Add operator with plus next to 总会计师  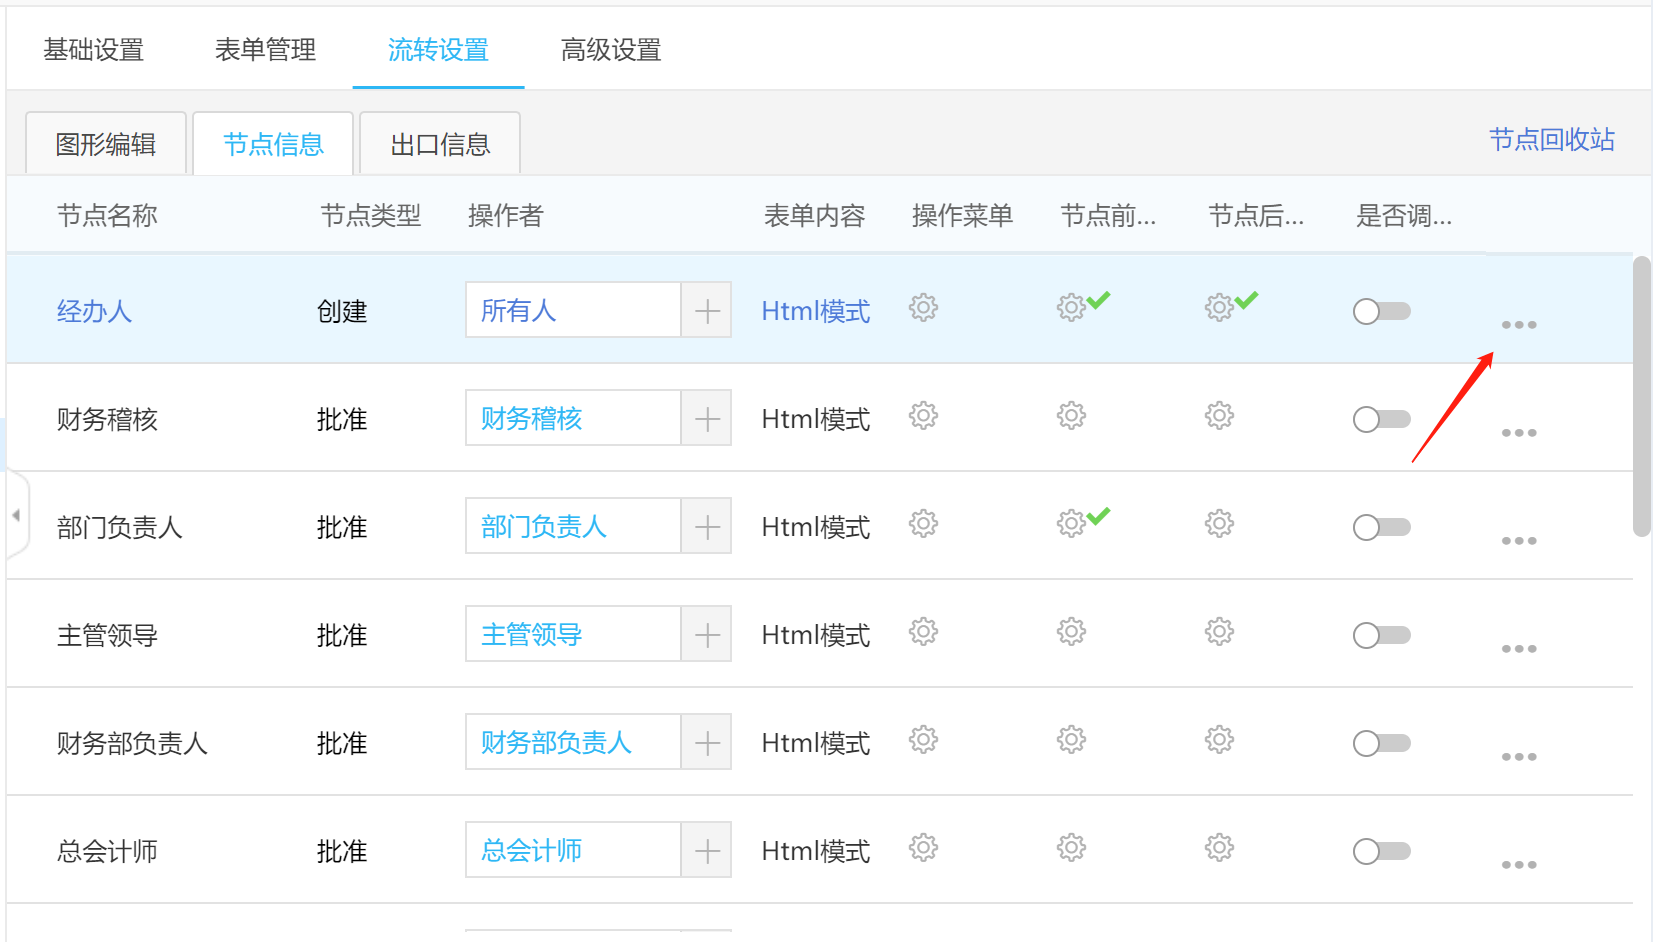coord(707,851)
